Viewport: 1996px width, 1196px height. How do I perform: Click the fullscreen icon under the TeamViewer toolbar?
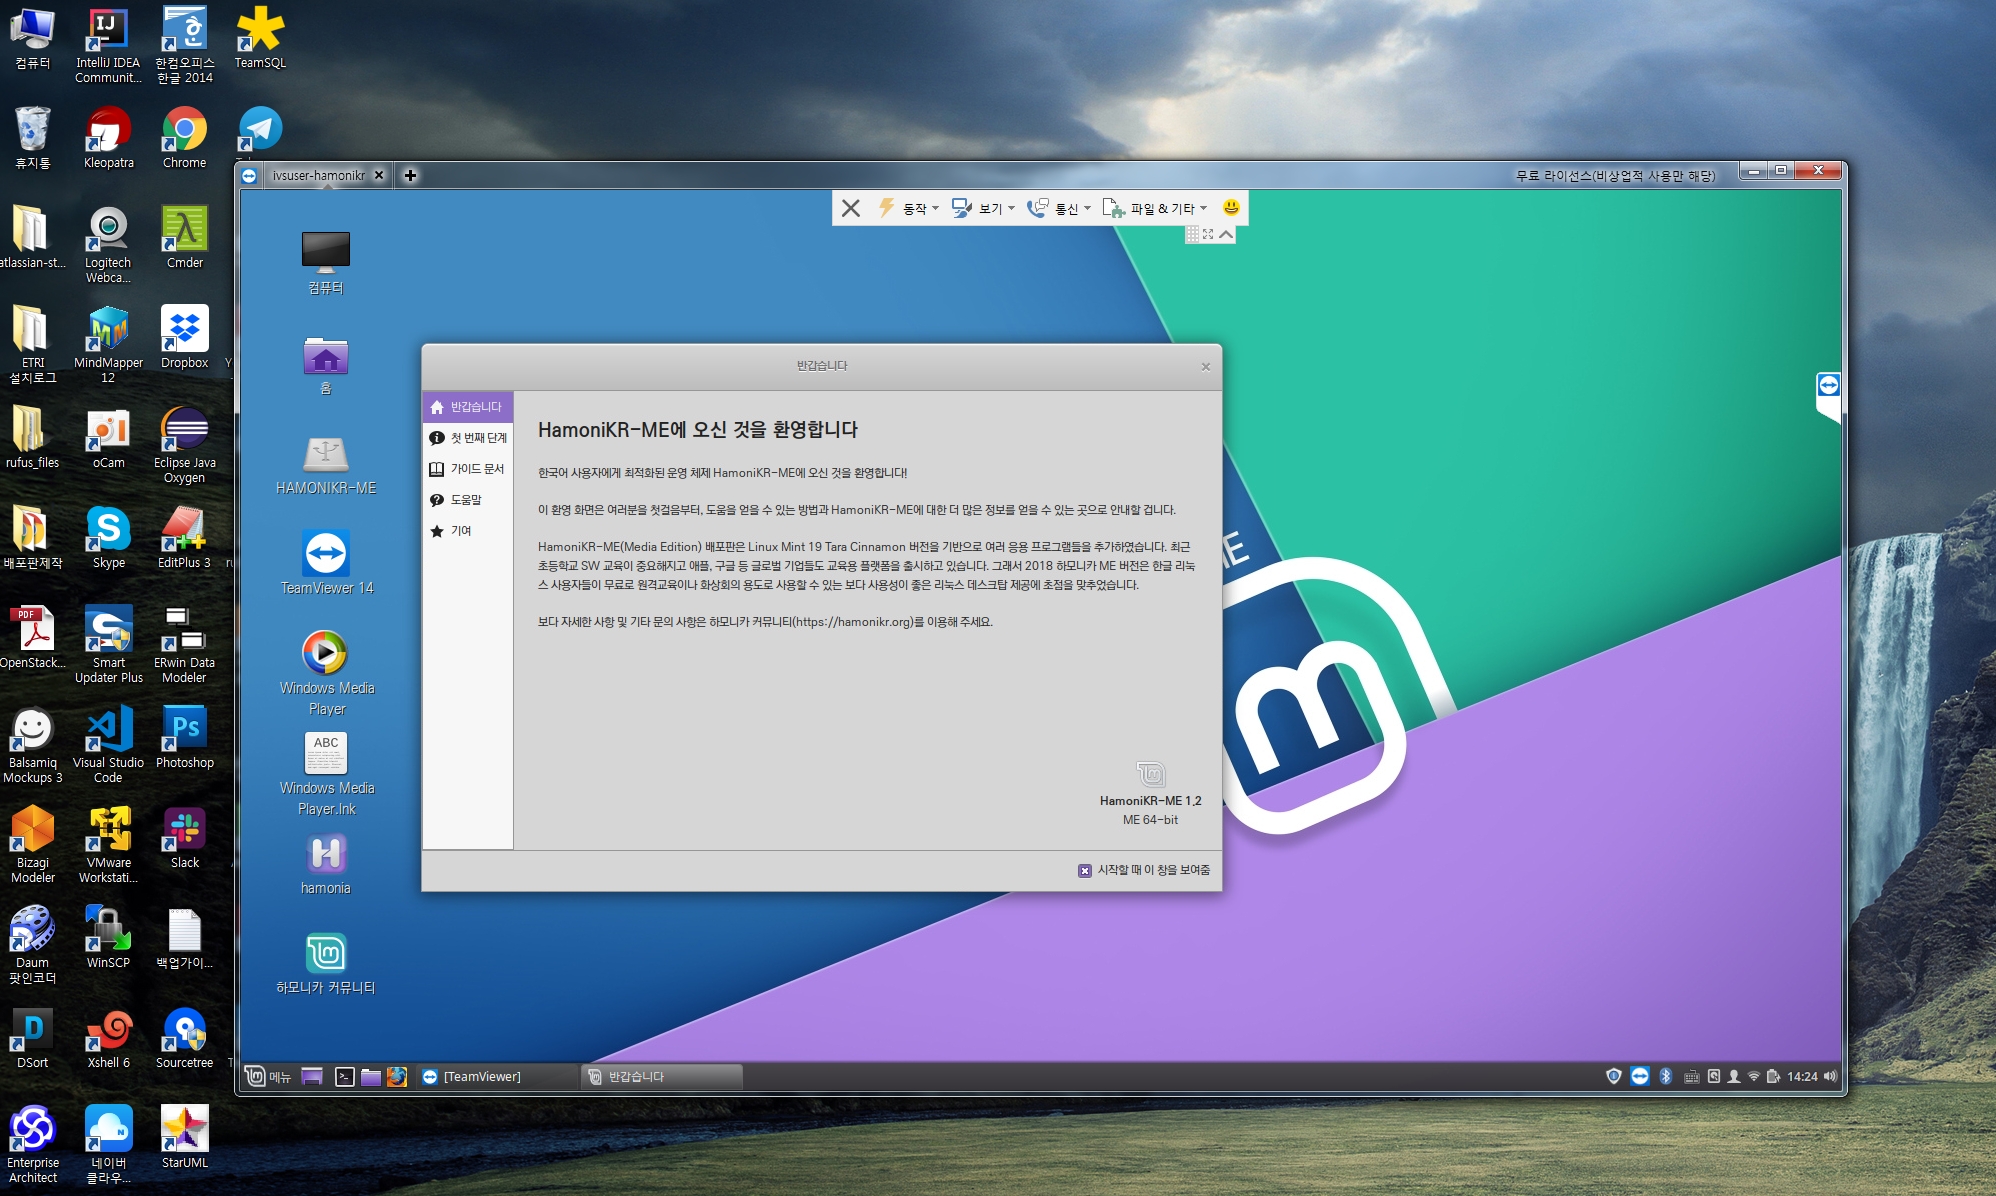click(x=1208, y=234)
